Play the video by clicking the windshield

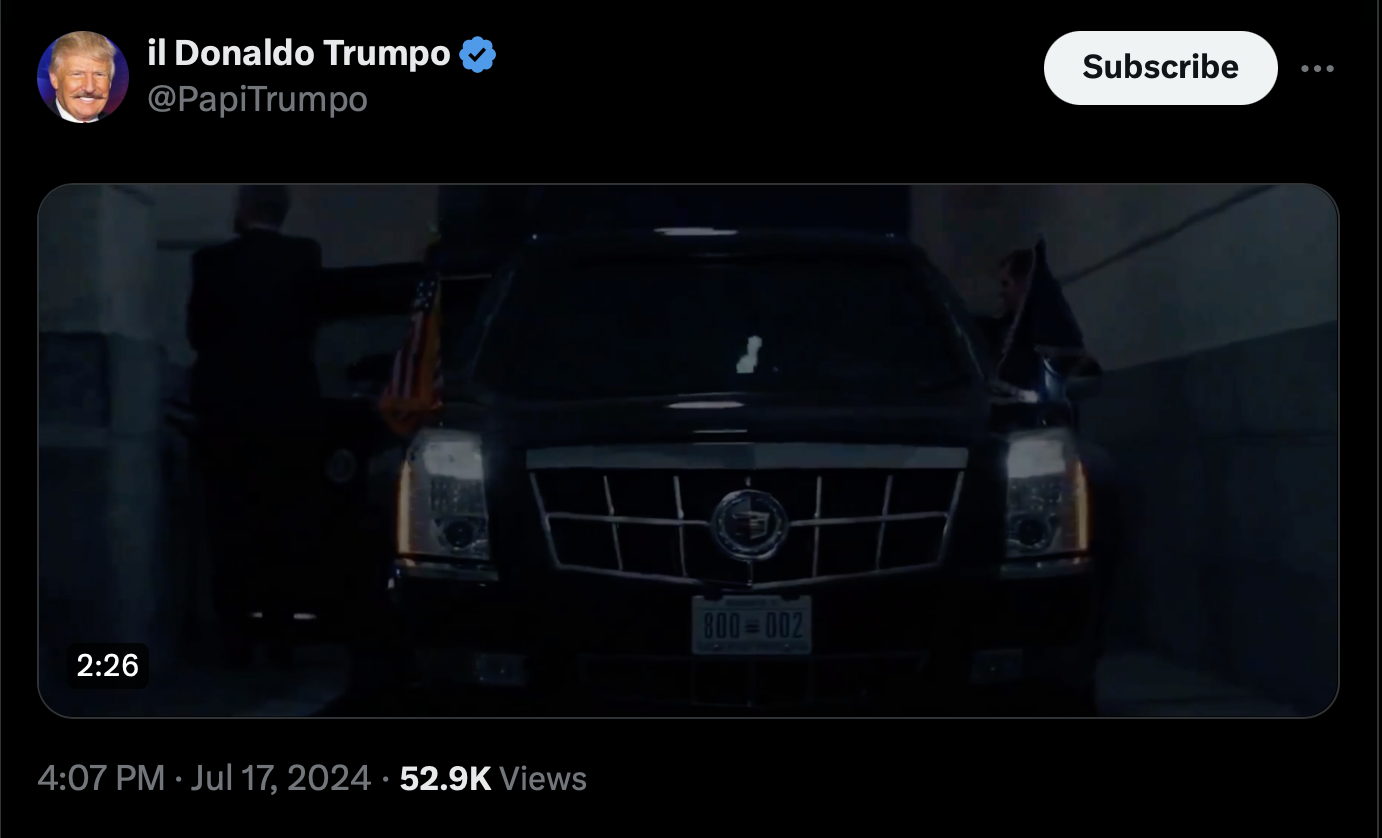722,320
